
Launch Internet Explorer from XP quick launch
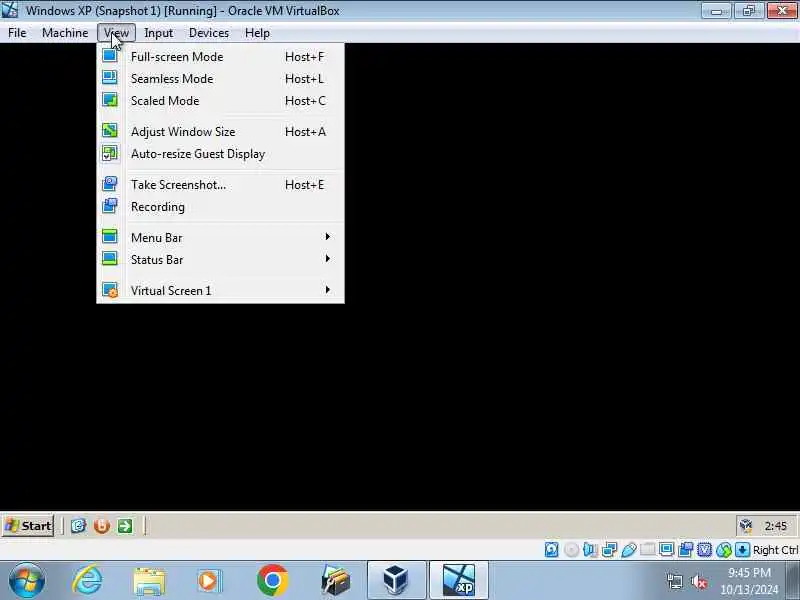tap(79, 526)
